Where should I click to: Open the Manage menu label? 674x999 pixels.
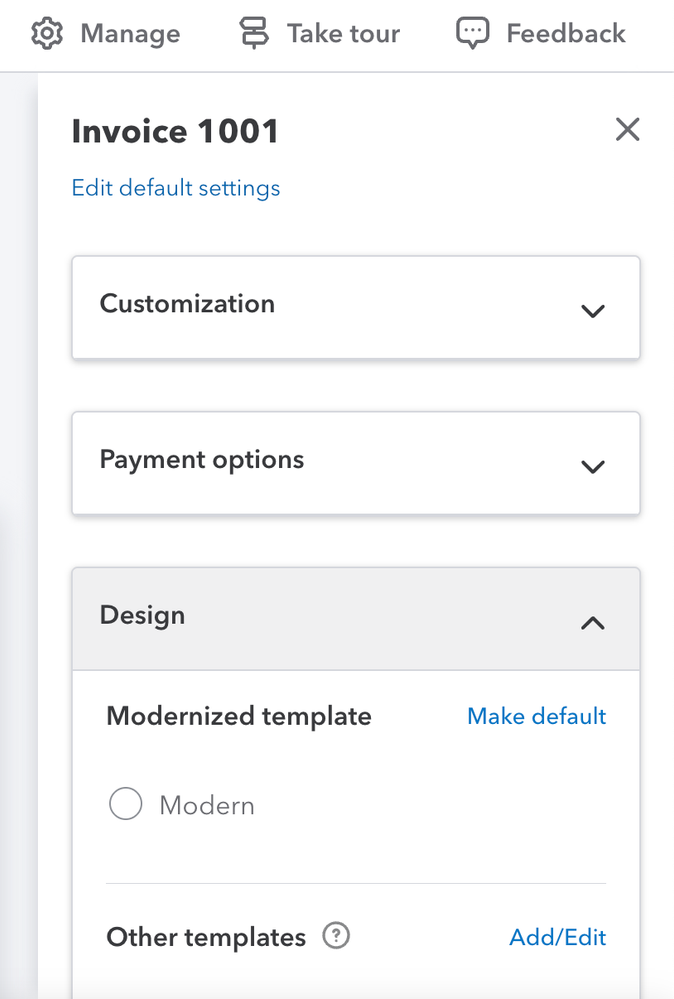pyautogui.click(x=130, y=34)
